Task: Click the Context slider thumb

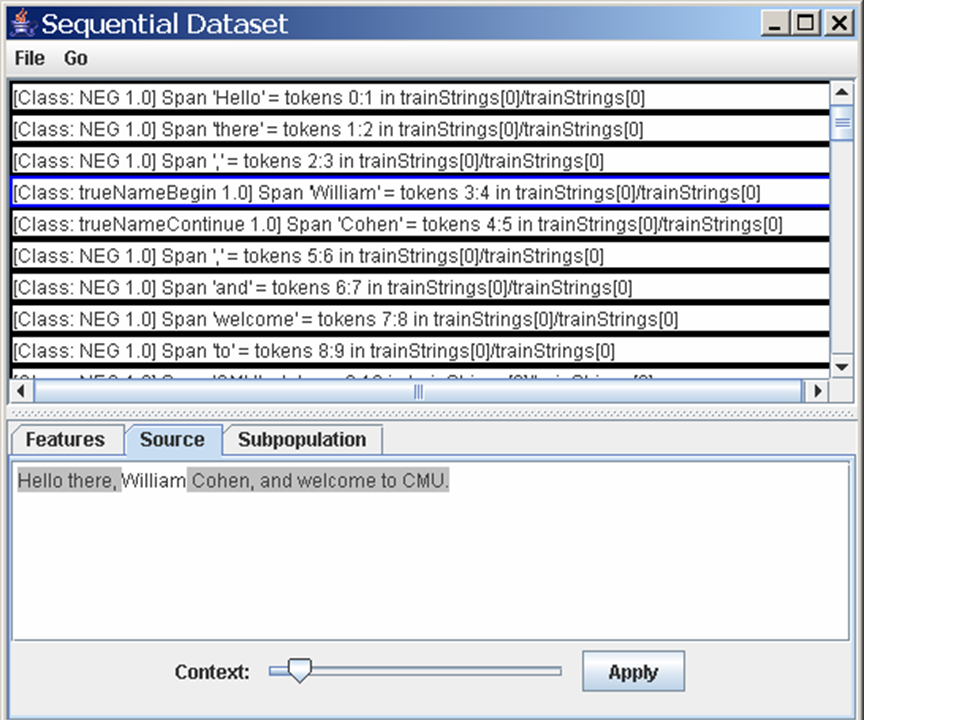Action: click(298, 671)
